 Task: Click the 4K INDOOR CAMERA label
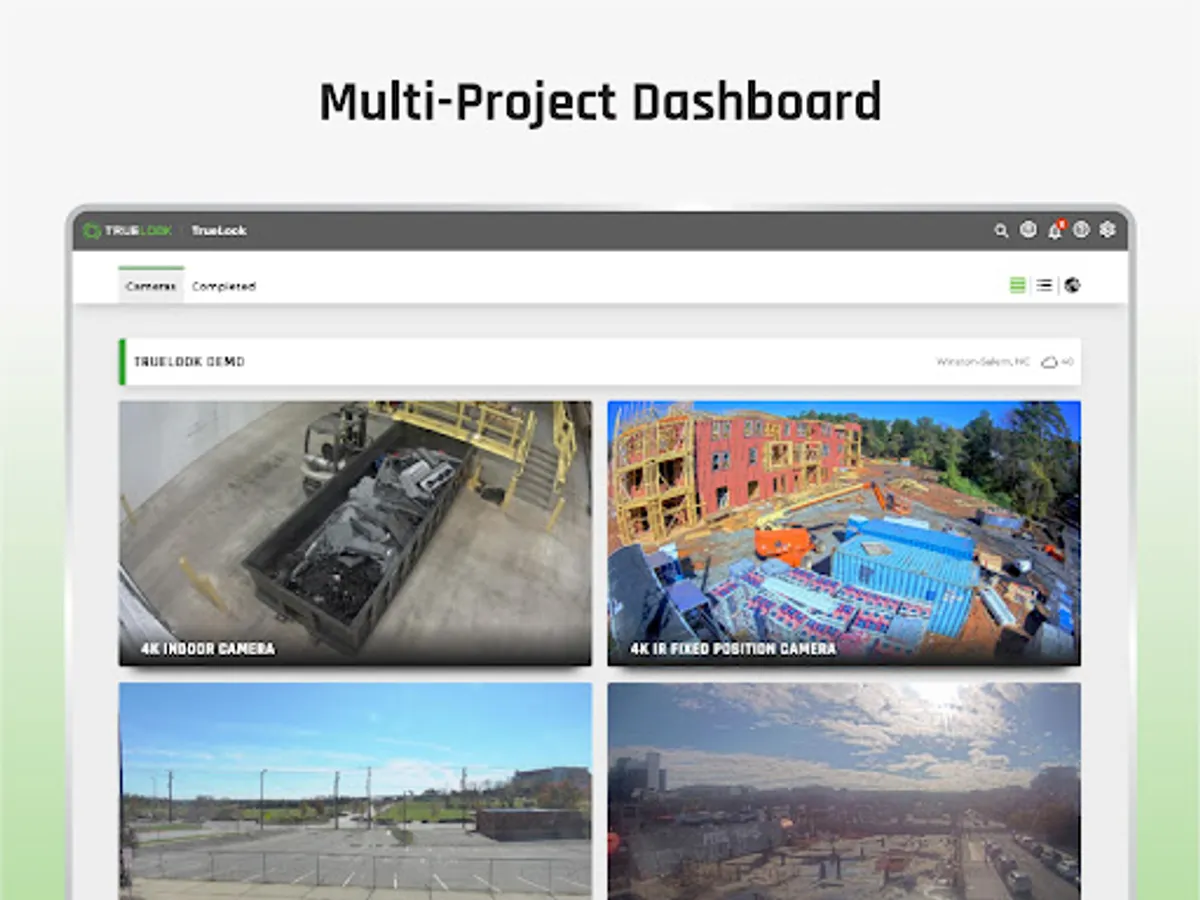tap(207, 649)
